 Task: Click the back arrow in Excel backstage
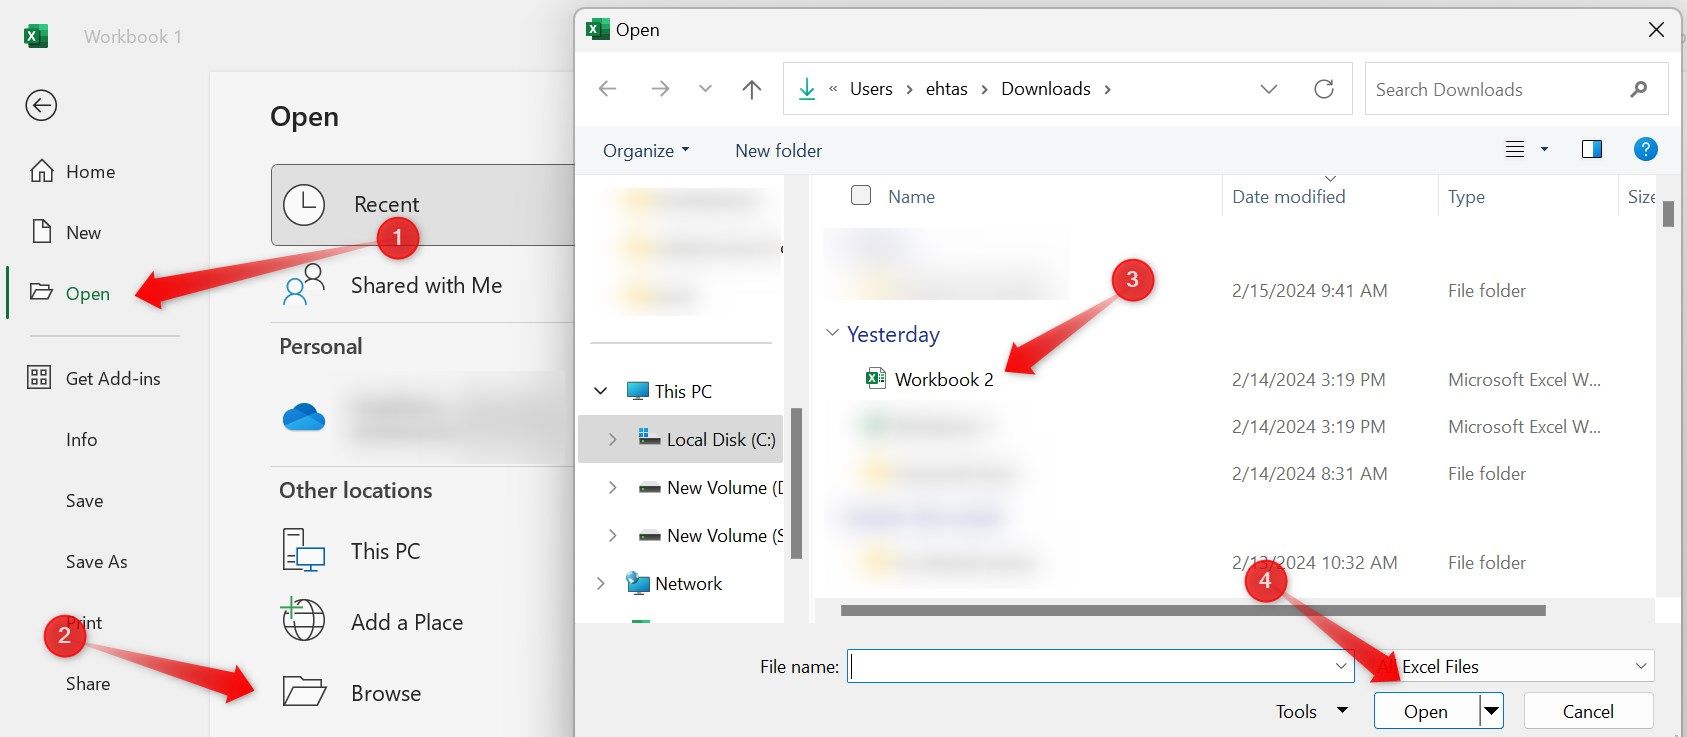(41, 105)
